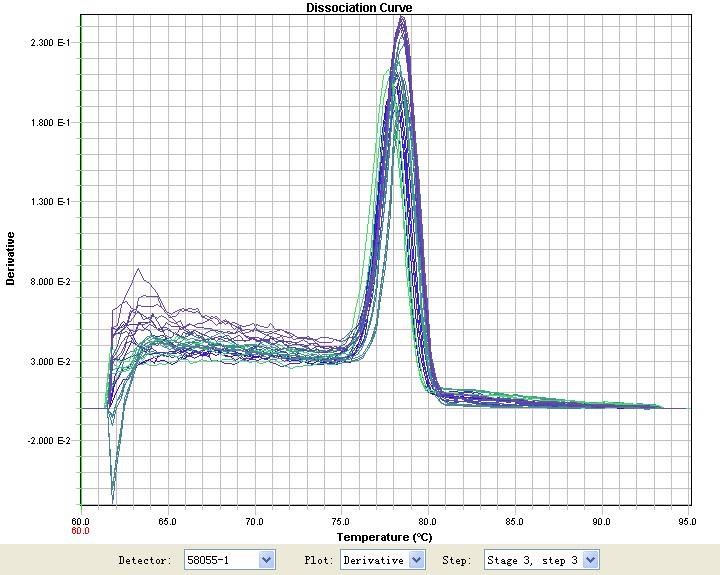Click the Detector: label text

(x=145, y=561)
